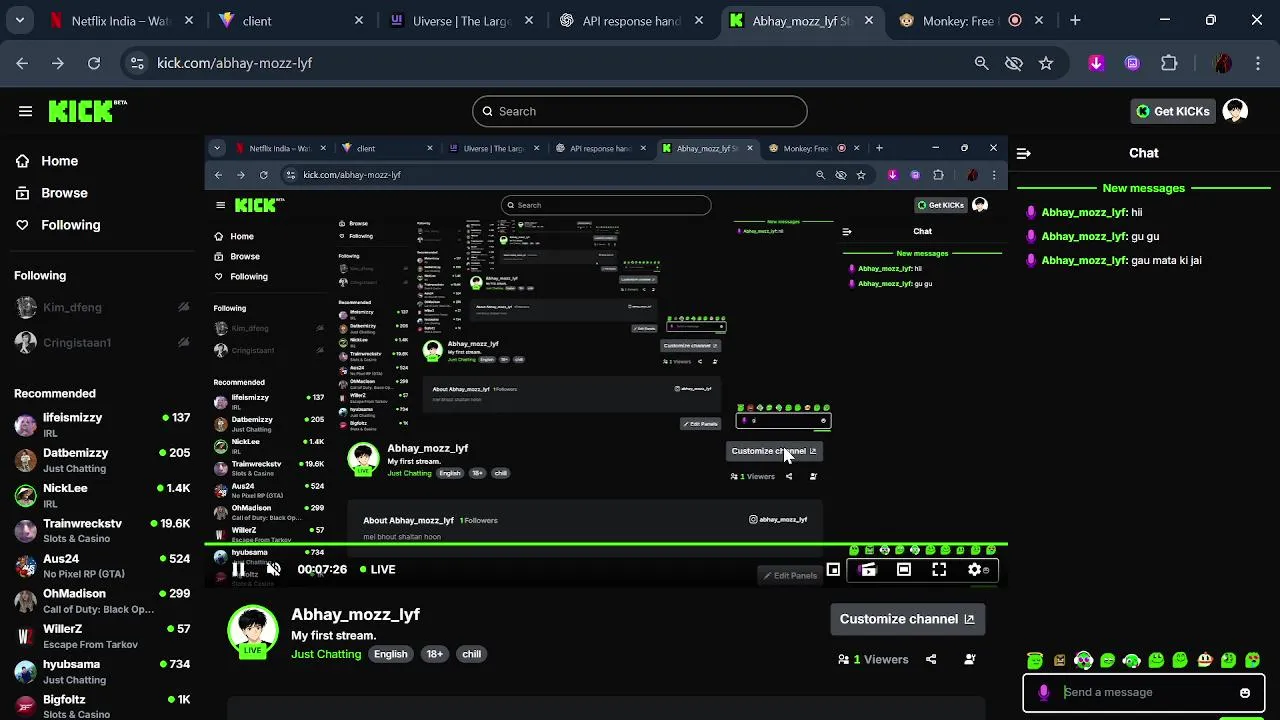
Task: Toggle notifications for Cringistaan1
Action: 183,342
